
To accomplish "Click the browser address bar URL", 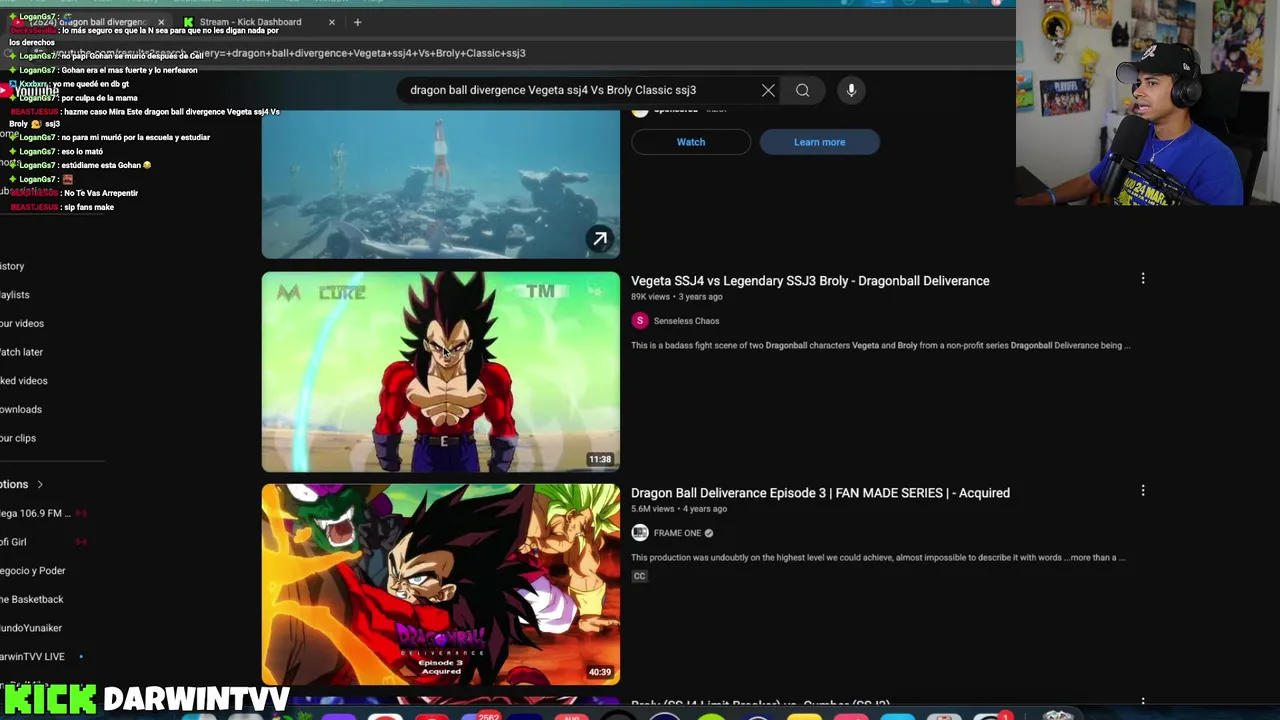I will [290, 53].
